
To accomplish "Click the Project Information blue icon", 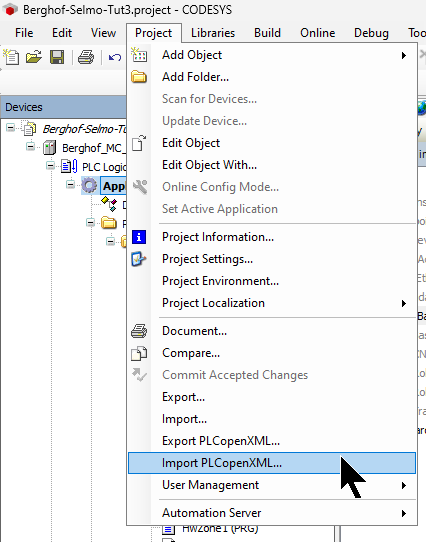I will pyautogui.click(x=139, y=237).
